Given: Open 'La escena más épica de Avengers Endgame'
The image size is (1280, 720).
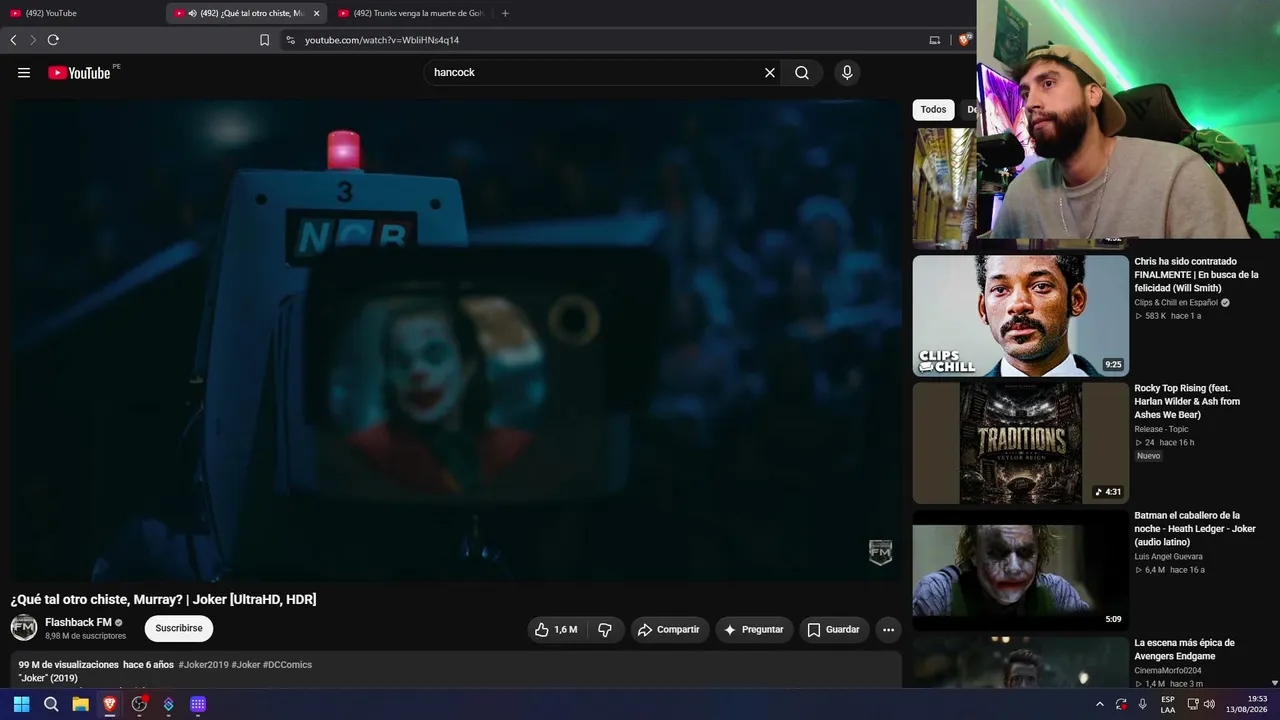Looking at the screenshot, I should [1184, 650].
